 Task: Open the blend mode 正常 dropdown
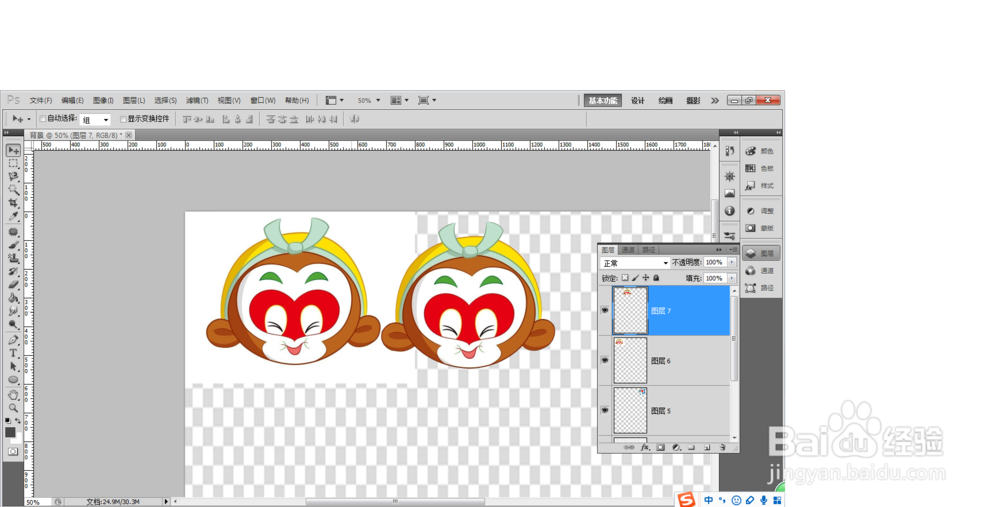[635, 263]
